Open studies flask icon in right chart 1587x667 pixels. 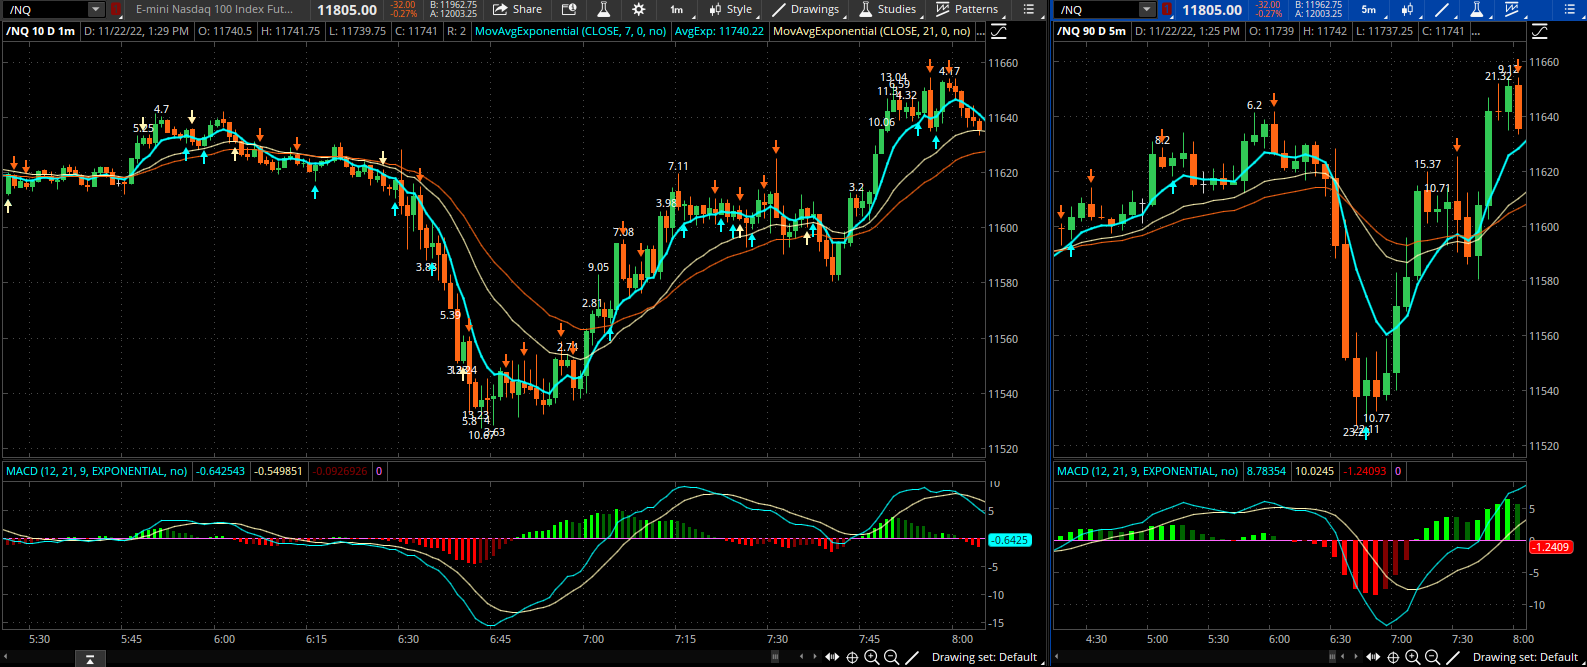pyautogui.click(x=1477, y=10)
